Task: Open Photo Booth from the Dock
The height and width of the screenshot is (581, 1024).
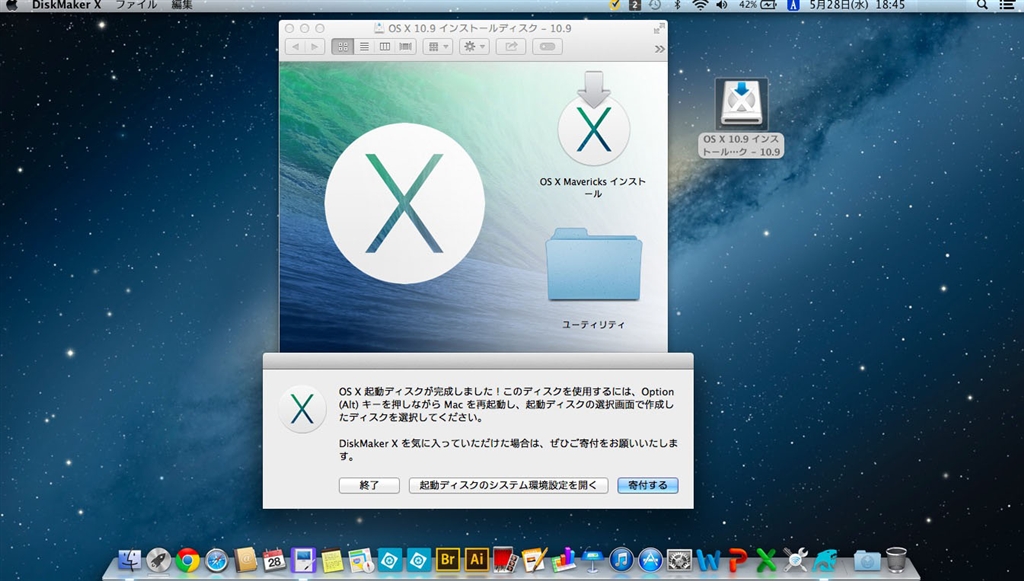Action: 505,560
